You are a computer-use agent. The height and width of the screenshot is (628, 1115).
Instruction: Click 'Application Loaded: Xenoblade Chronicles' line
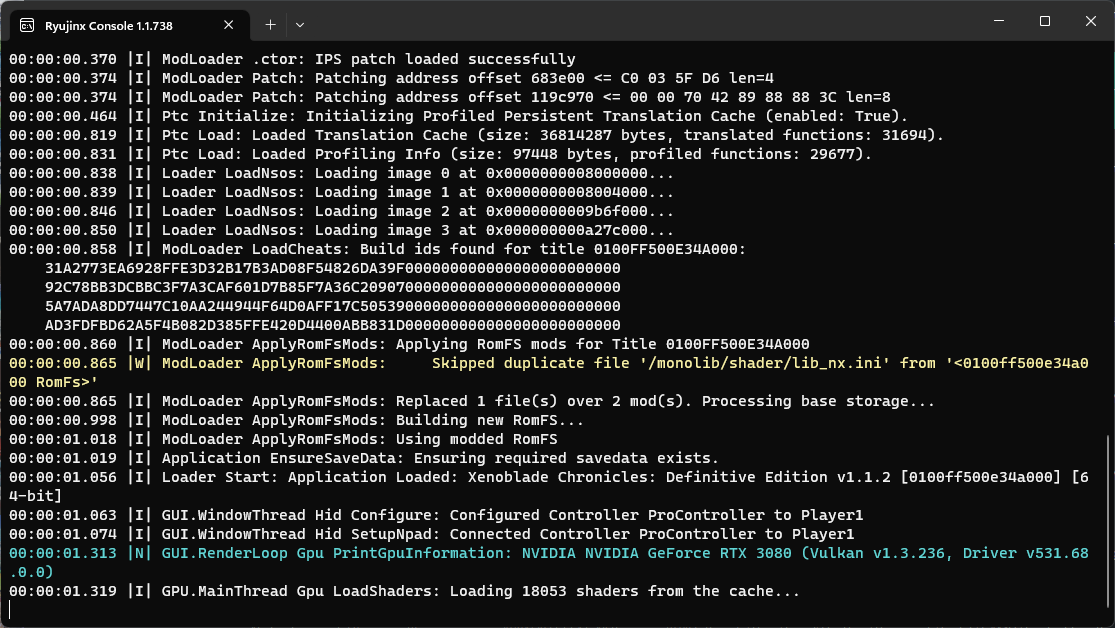[x=549, y=486]
